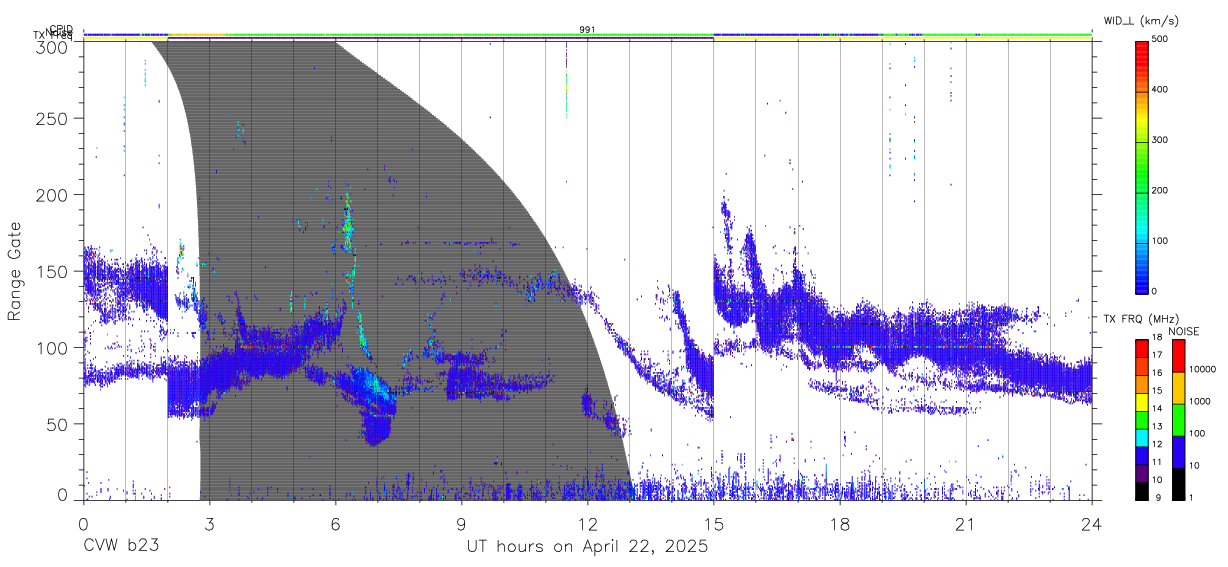1228x567 pixels.
Task: Click the UT hour tick label 3
Action: coord(209,523)
